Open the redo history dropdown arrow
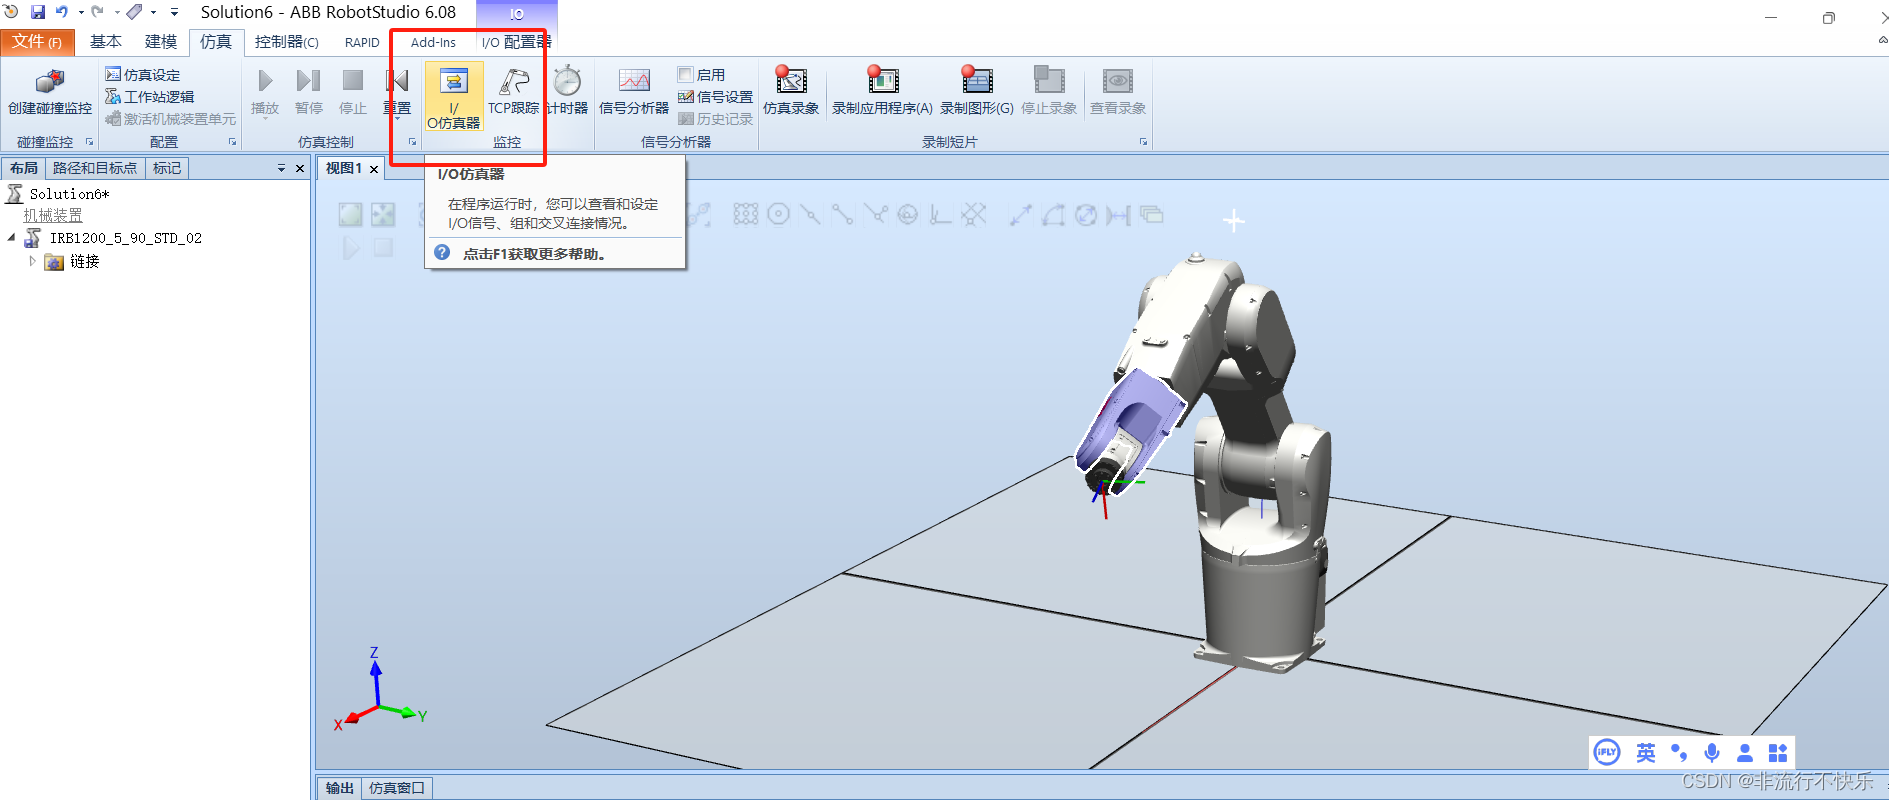 [x=117, y=12]
